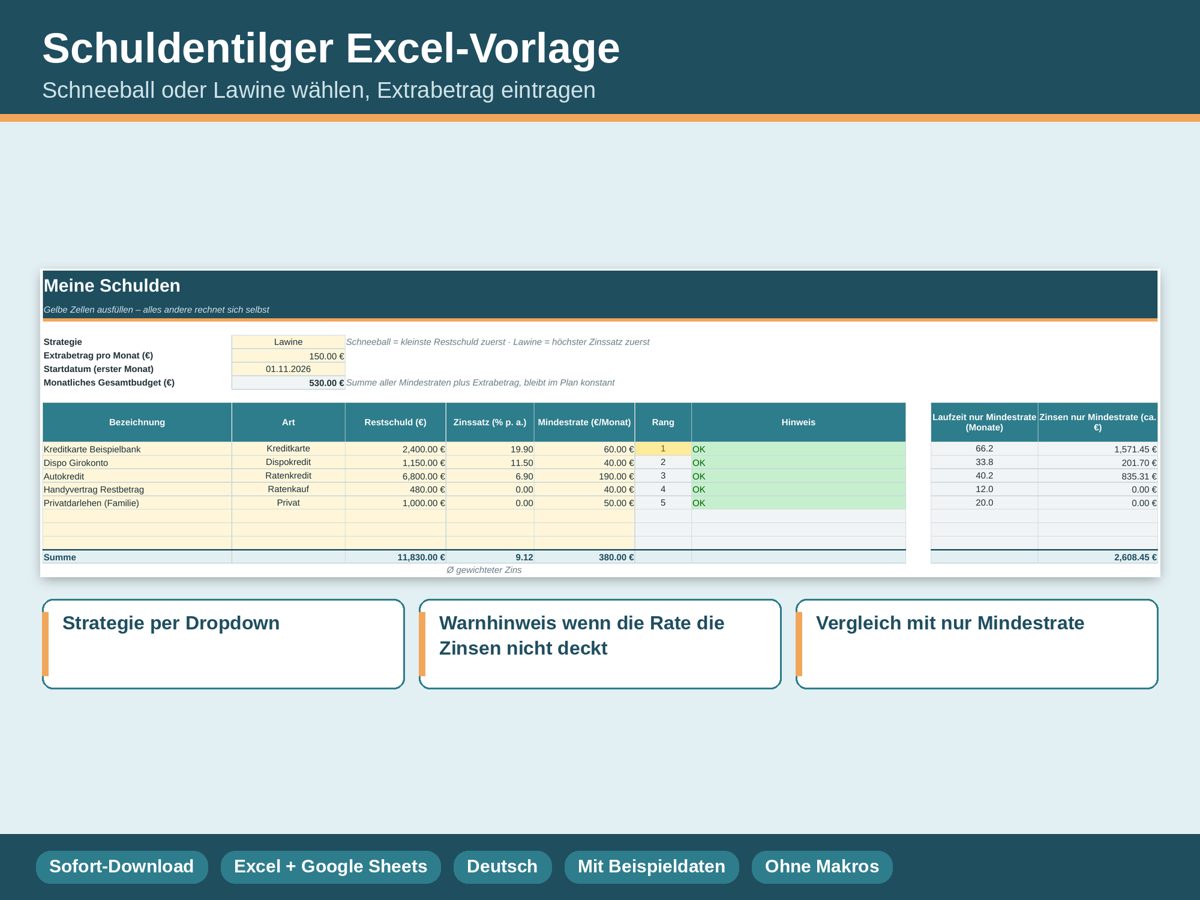Select the Strategie dropdown cell showing Lawine
The image size is (1200, 900).
click(x=288, y=342)
